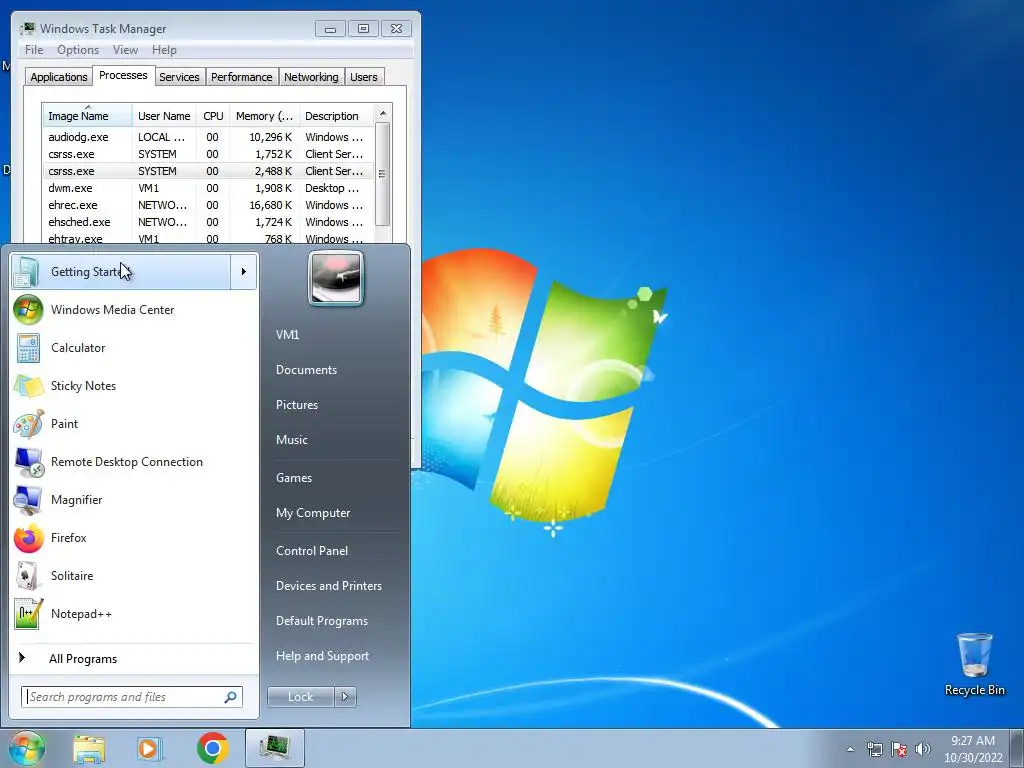Show hidden tray icons arrow

point(850,749)
